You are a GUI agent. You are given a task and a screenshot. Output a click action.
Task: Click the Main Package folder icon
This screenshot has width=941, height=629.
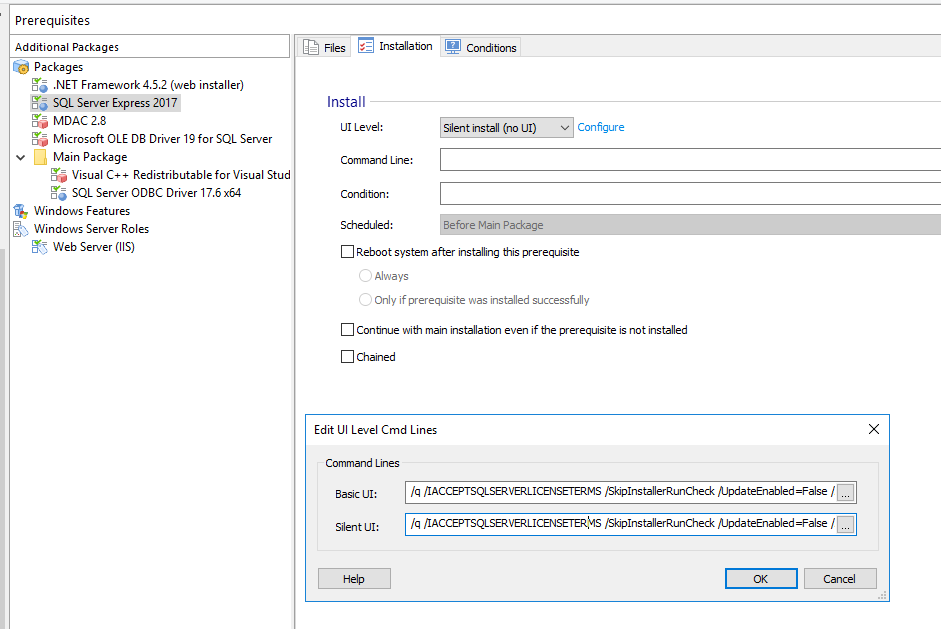40,157
